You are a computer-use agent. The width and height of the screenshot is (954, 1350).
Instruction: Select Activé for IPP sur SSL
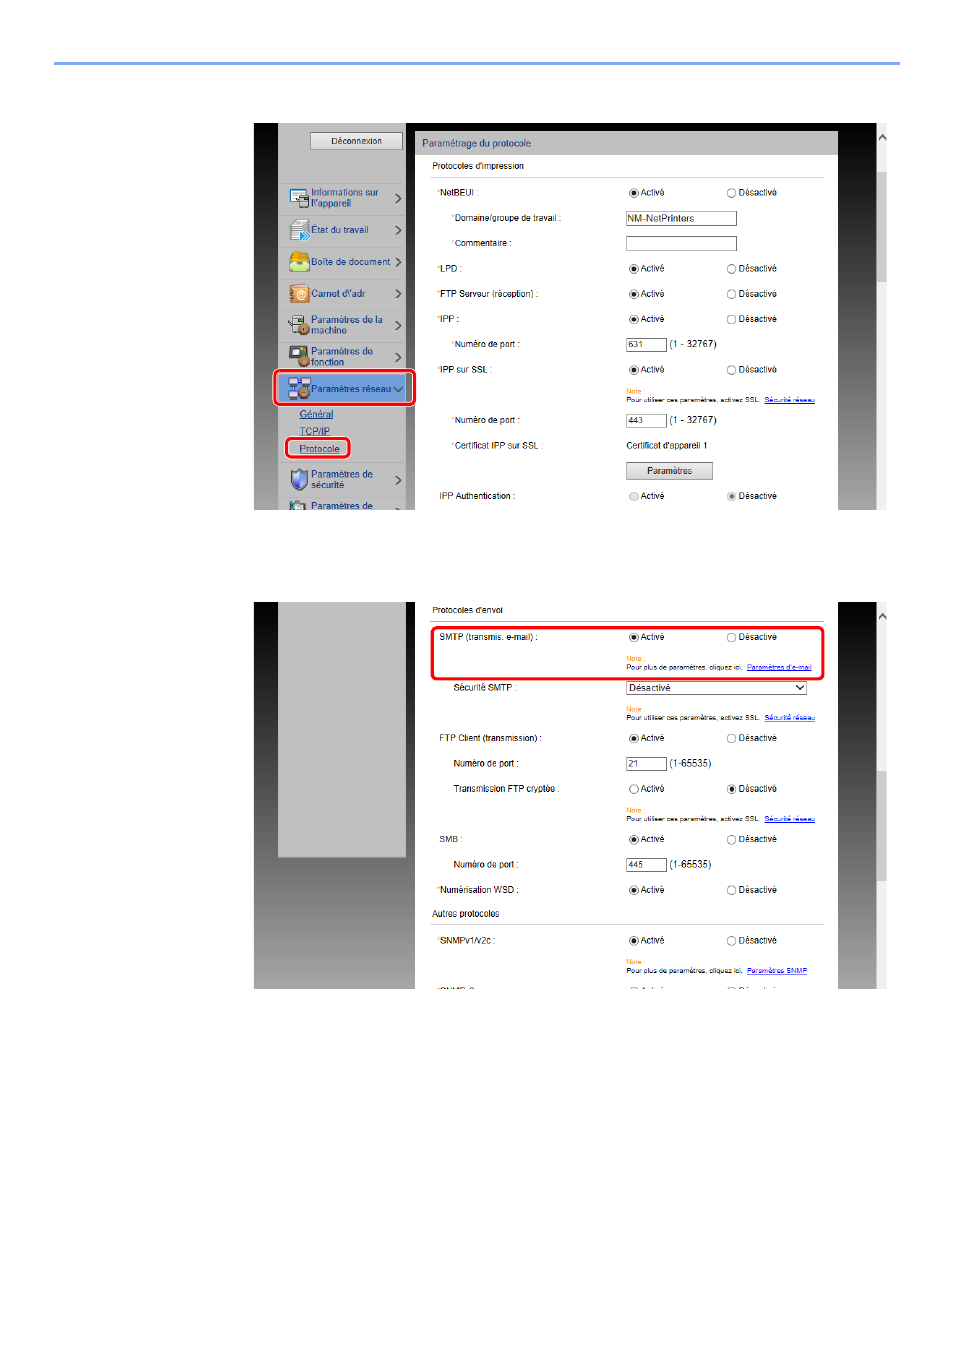click(634, 370)
